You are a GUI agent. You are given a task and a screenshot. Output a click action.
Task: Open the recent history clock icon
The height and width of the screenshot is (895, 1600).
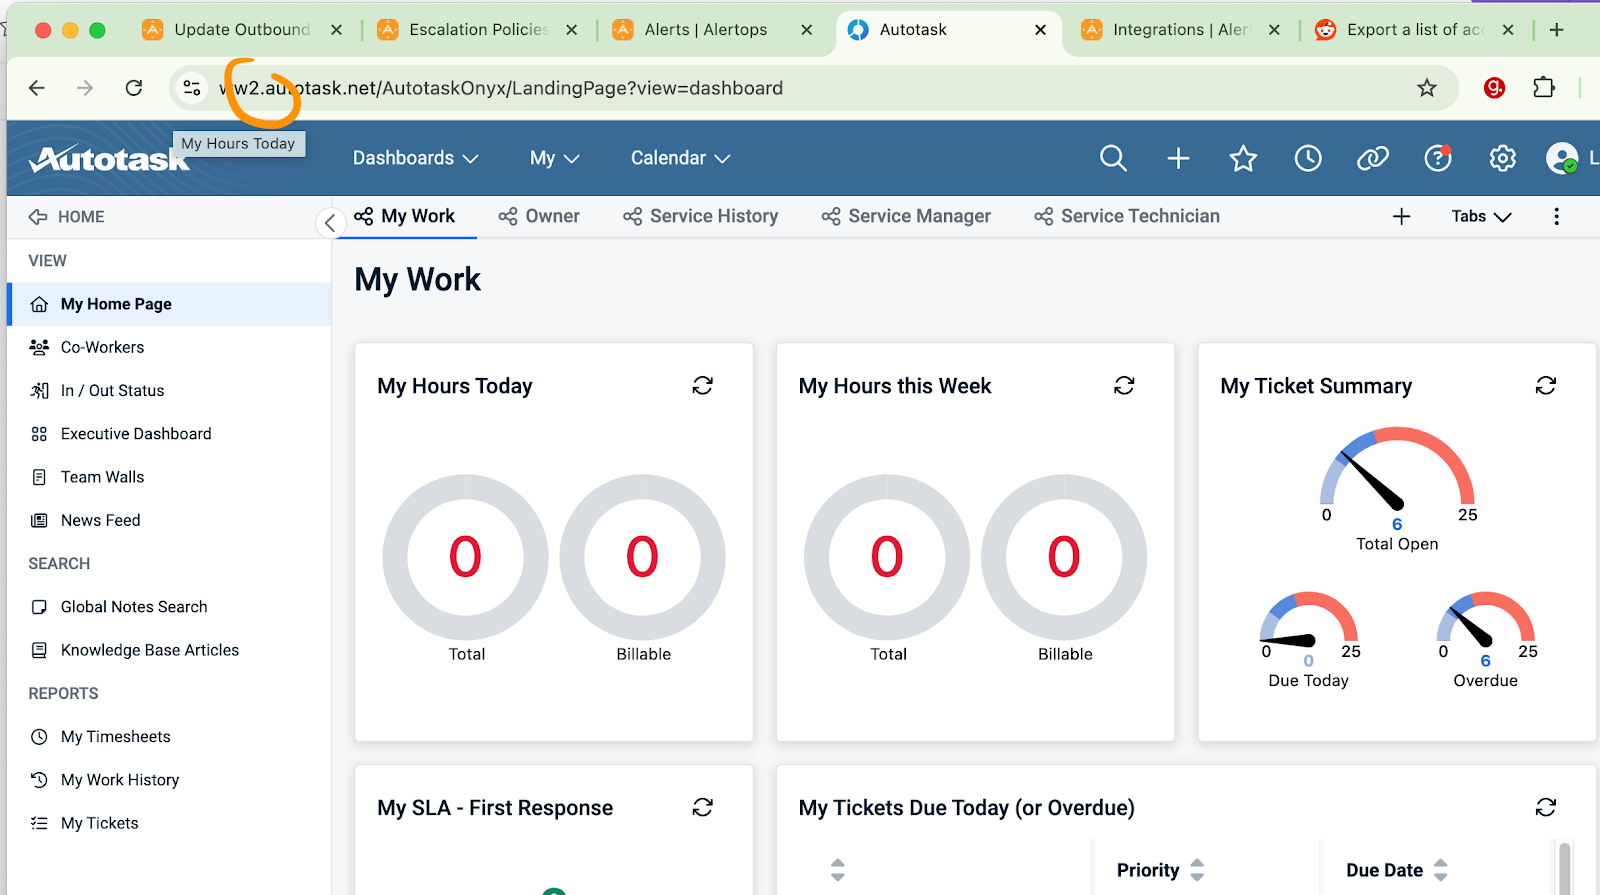[x=1308, y=158]
